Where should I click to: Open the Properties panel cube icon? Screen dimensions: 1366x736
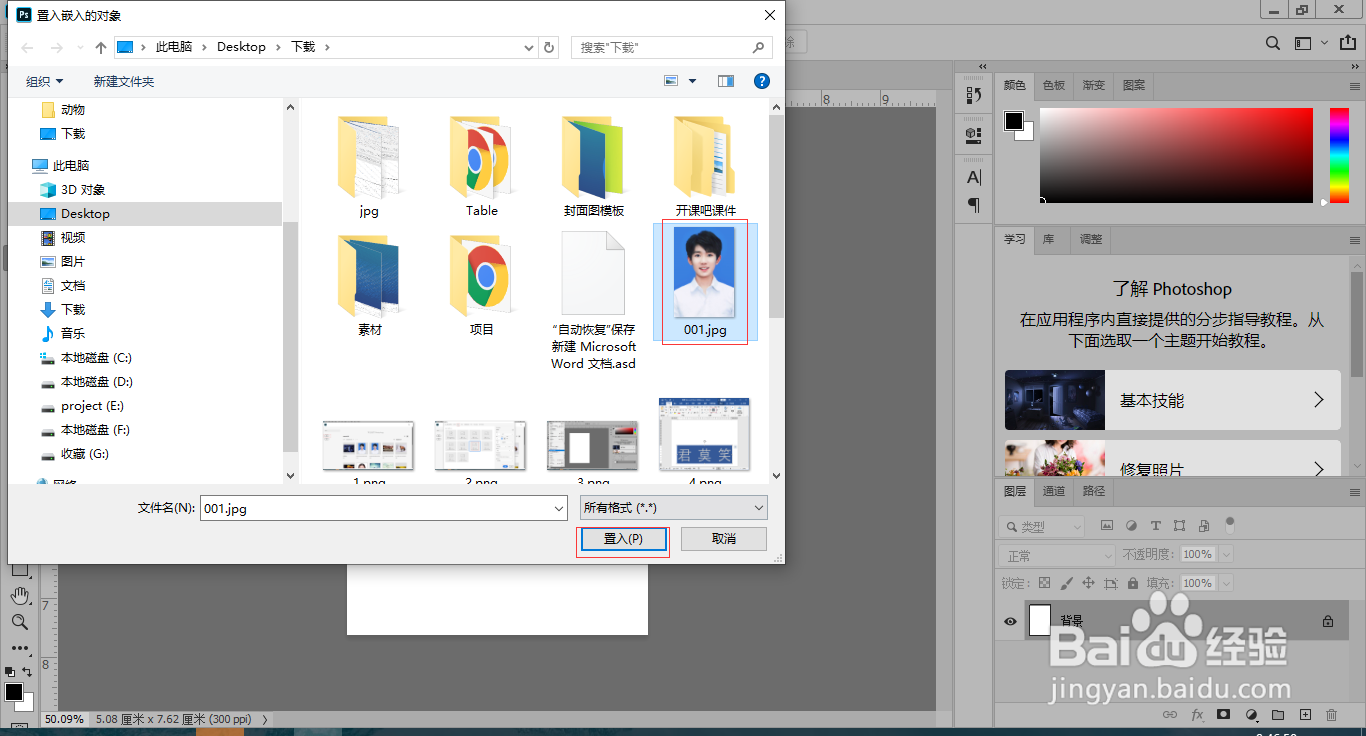click(x=974, y=134)
